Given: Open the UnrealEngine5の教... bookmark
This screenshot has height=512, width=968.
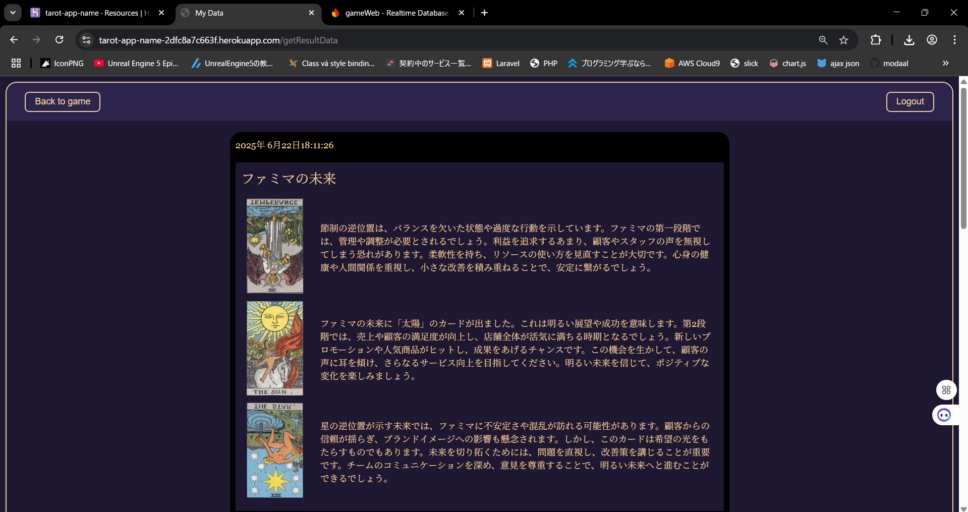Looking at the screenshot, I should click(232, 63).
